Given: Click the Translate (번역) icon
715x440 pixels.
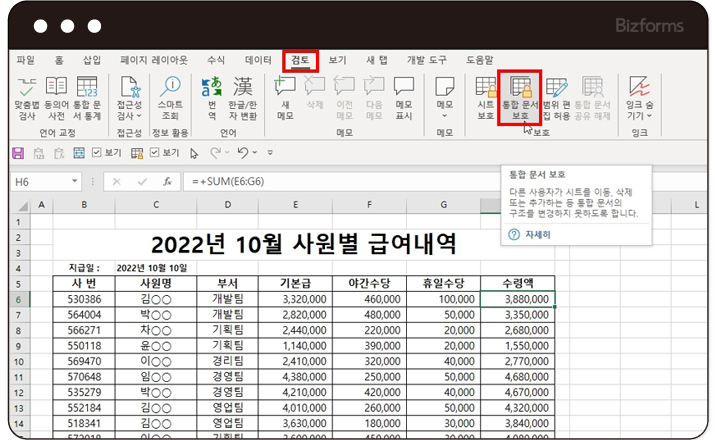Looking at the screenshot, I should point(212,97).
